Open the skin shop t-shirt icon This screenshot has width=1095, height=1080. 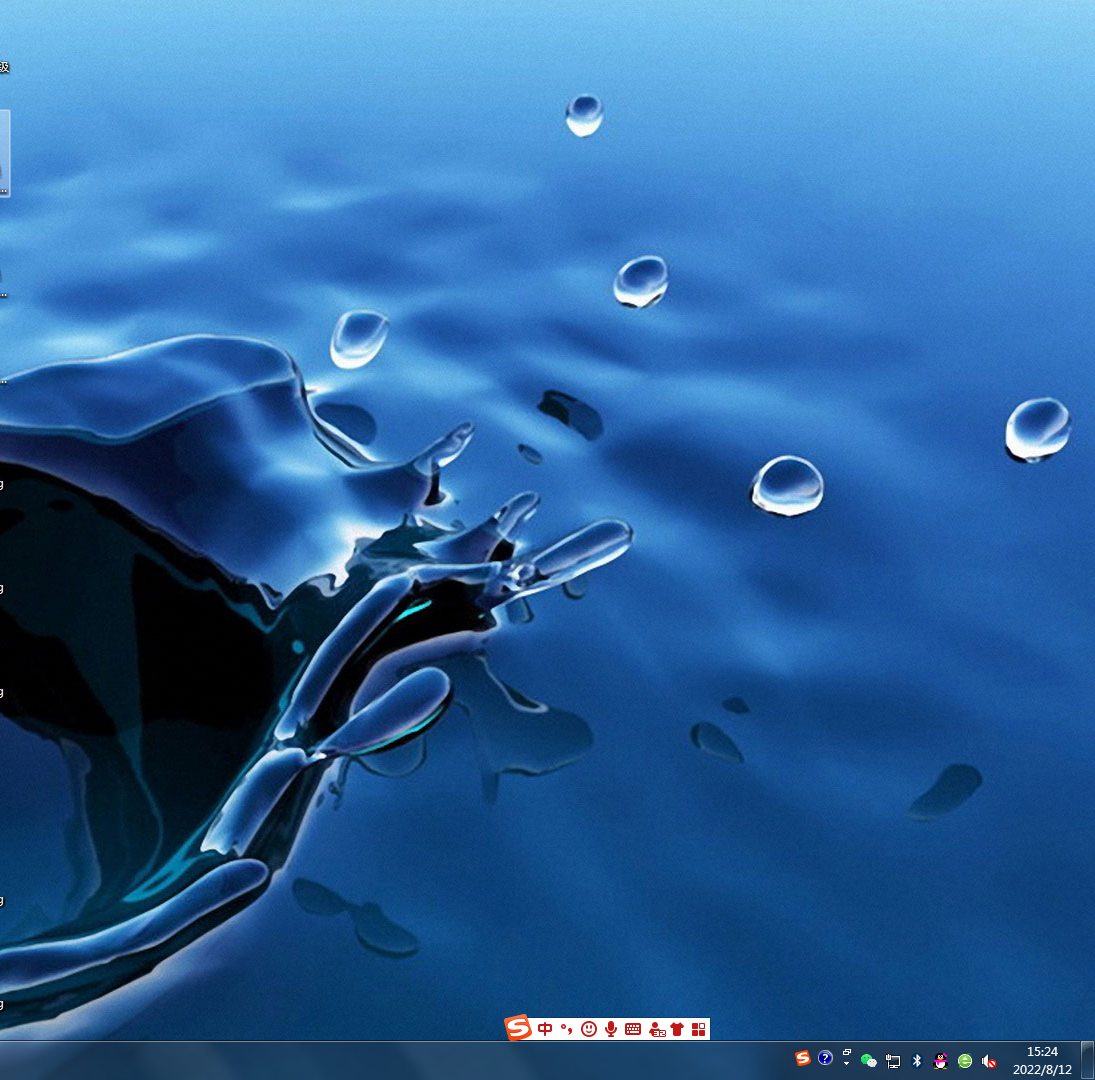(x=677, y=1029)
